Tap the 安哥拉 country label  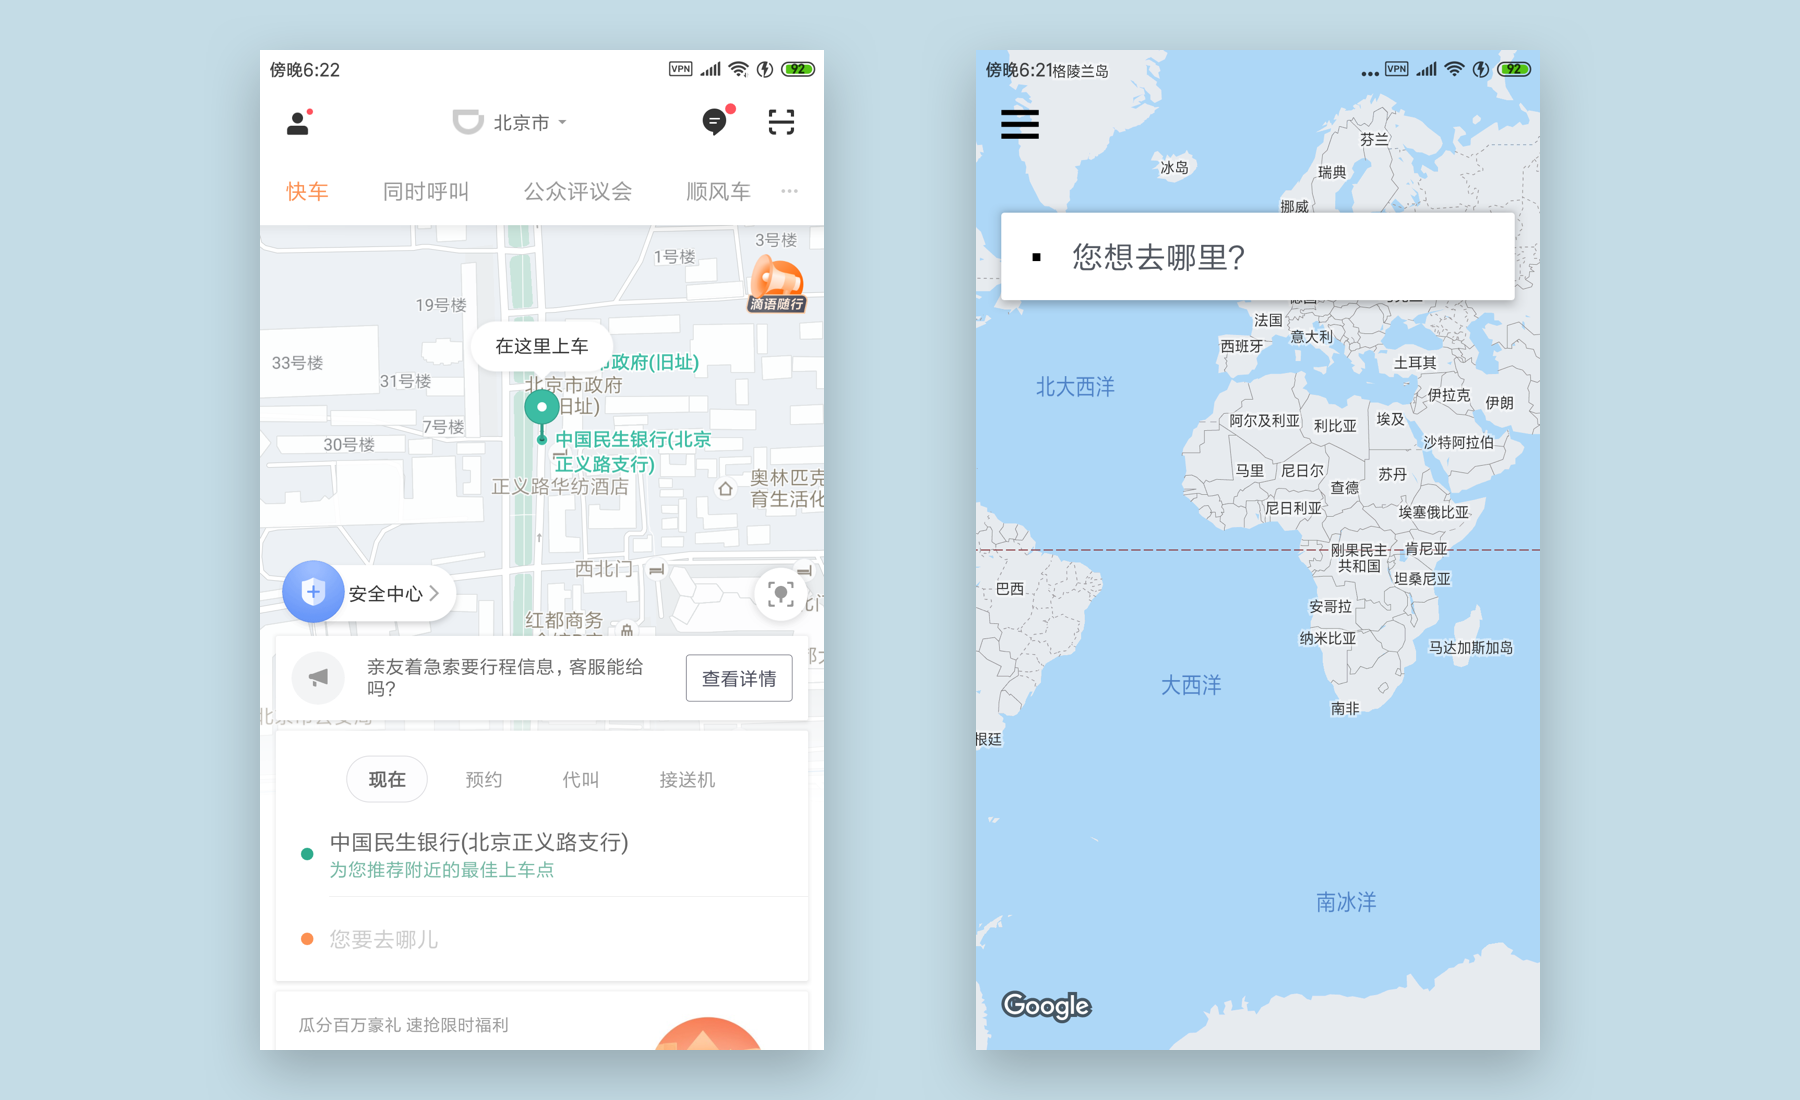click(x=1330, y=606)
